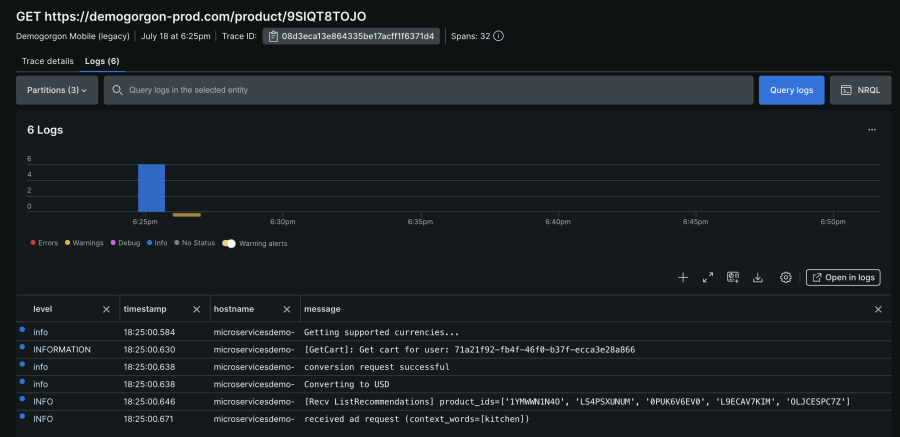The width and height of the screenshot is (900, 437).
Task: Click timestamp 18:25:00.646
Action: coord(149,401)
